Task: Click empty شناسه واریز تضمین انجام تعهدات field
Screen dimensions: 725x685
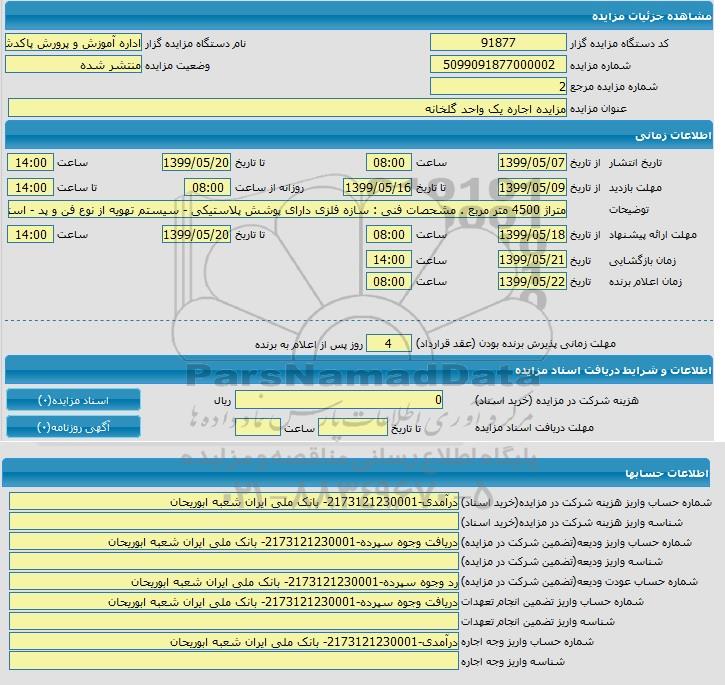Action: [234, 621]
